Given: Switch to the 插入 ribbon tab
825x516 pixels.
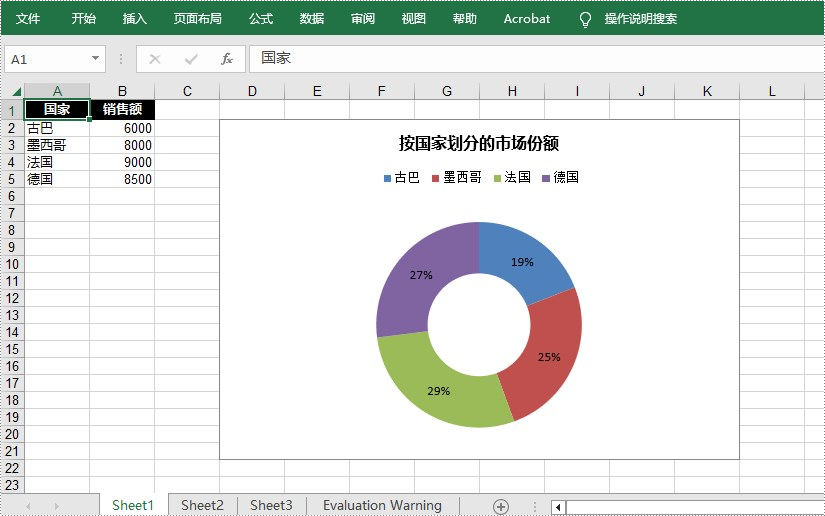Looking at the screenshot, I should [135, 19].
